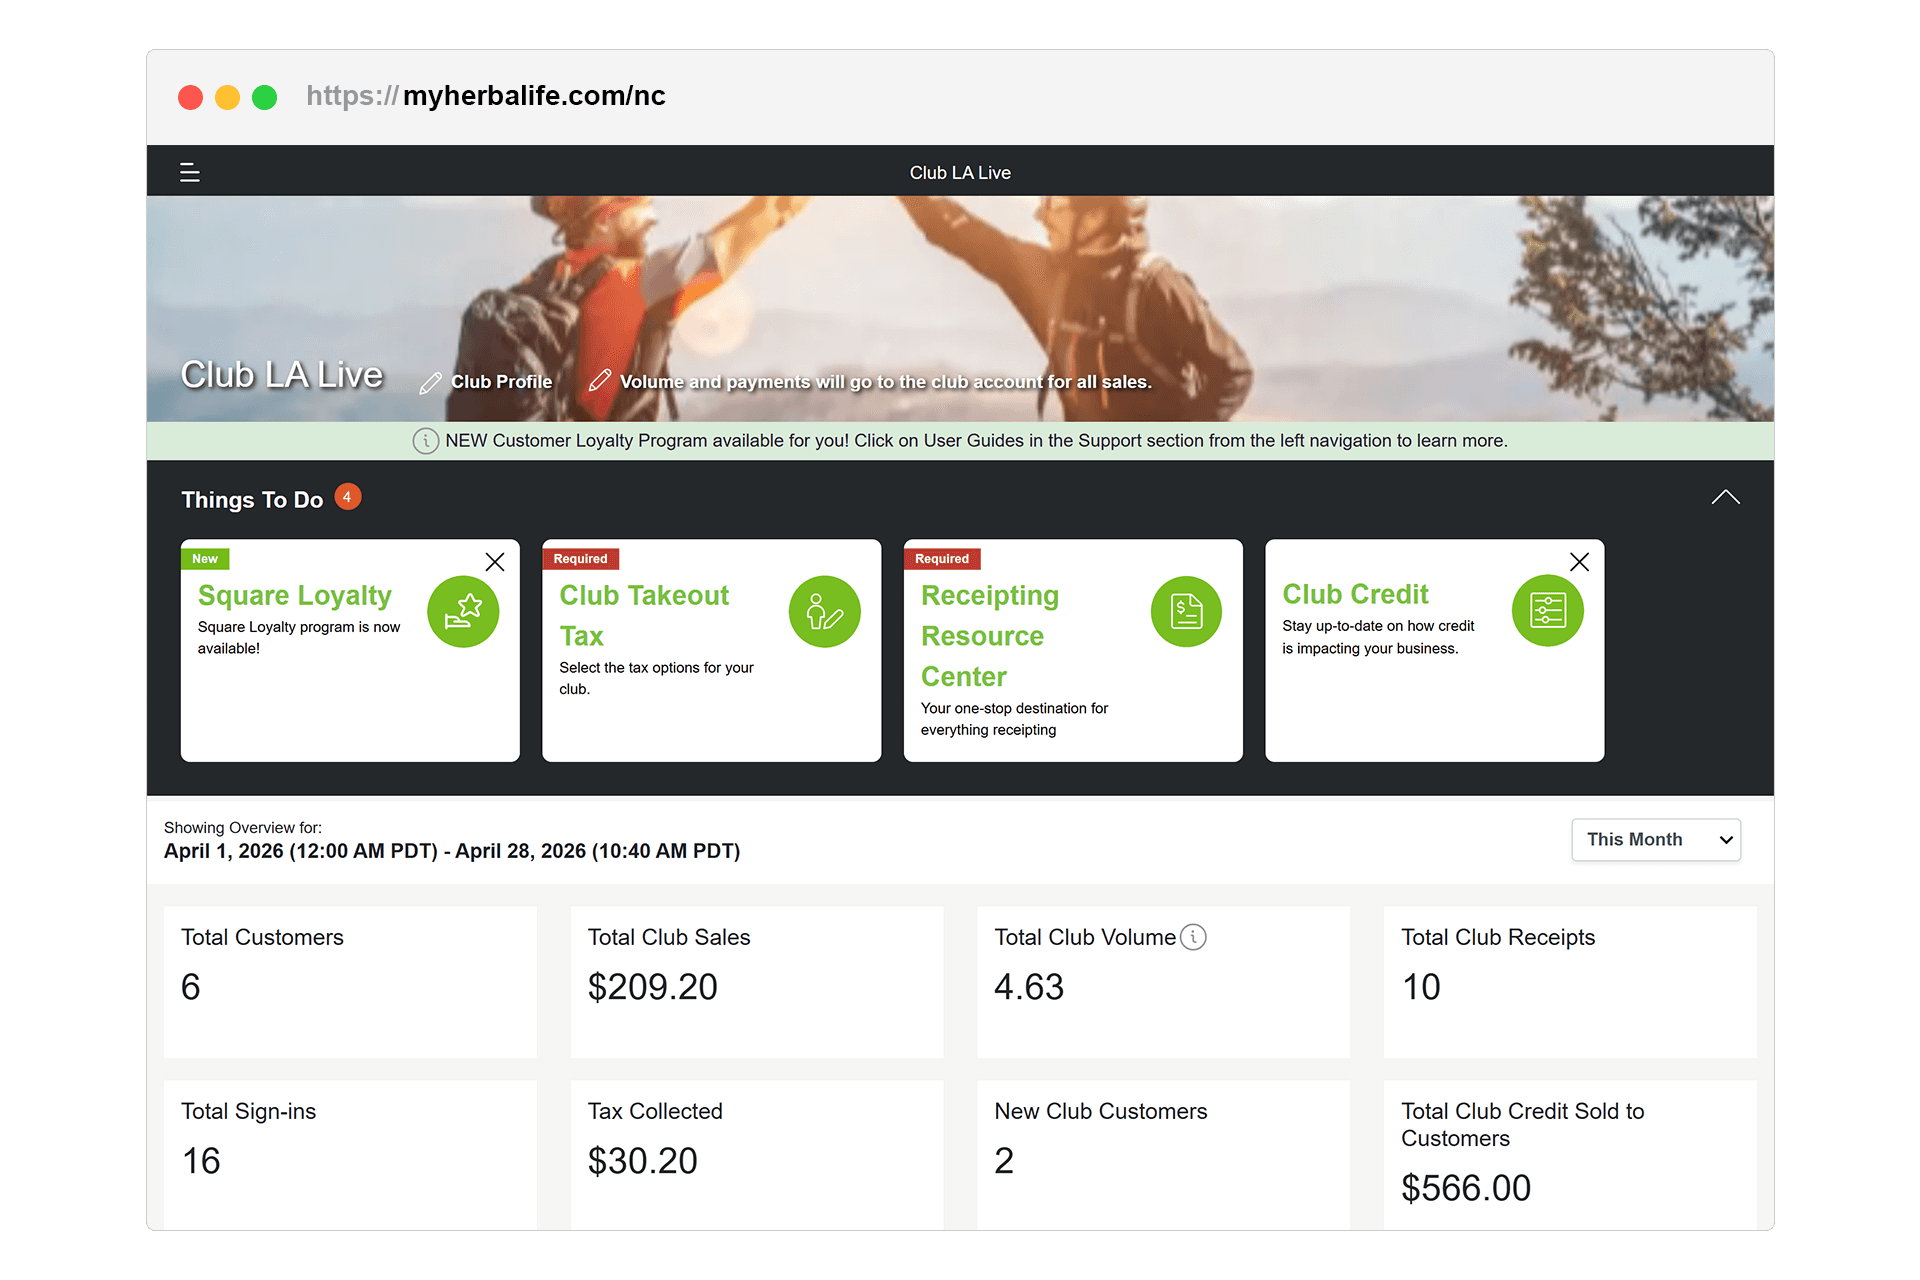Click the browser address bar URL
The height and width of the screenshot is (1280, 1920).
pos(486,96)
